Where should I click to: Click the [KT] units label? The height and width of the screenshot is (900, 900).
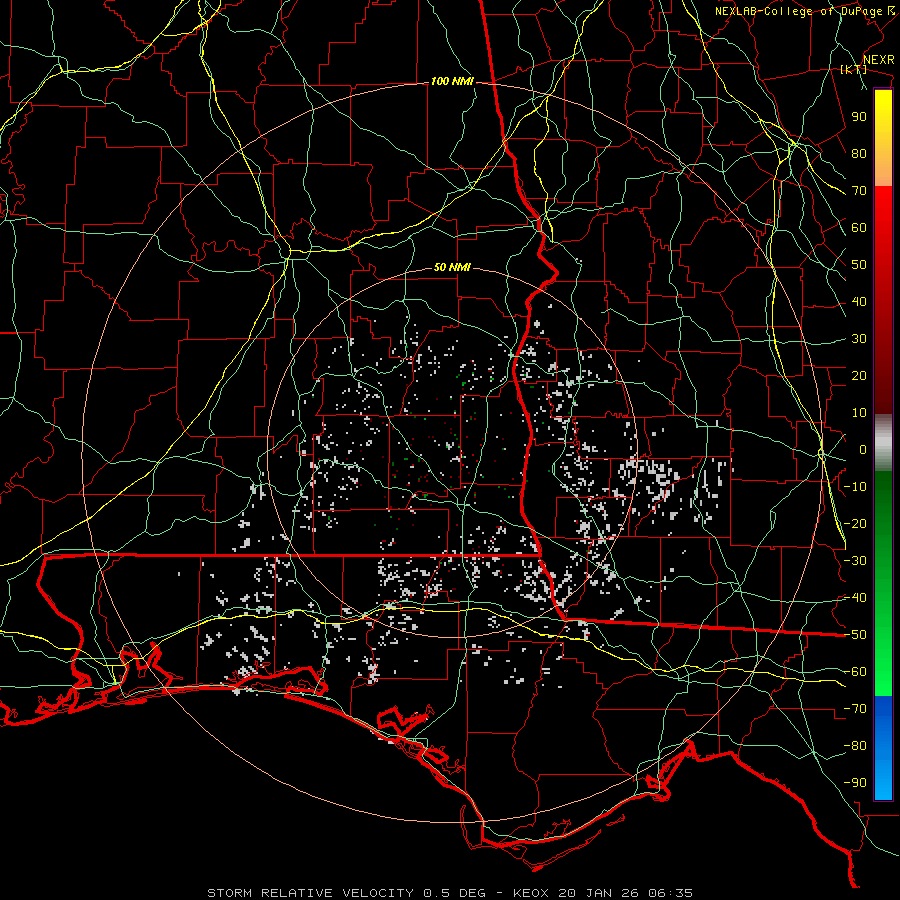(x=854, y=69)
